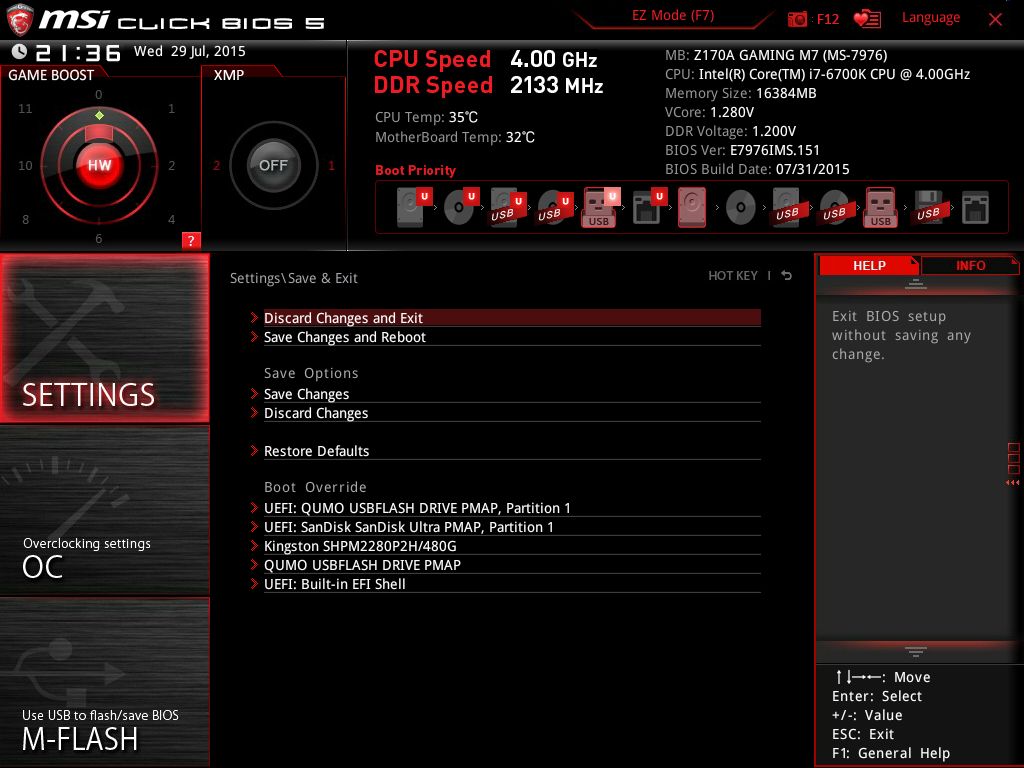Click the MSI dragon shield logo
Image resolution: width=1024 pixels, height=768 pixels.
click(x=19, y=19)
